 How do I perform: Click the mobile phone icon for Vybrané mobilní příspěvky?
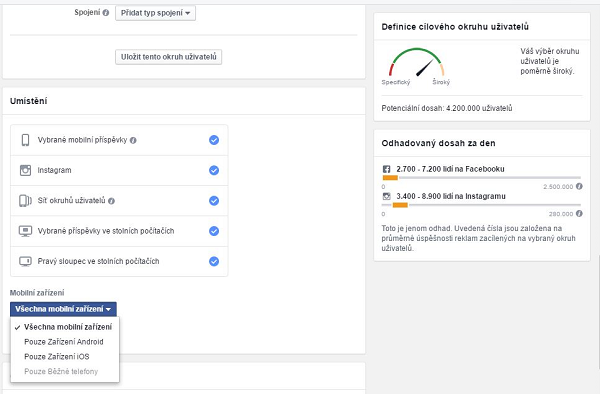(x=25, y=140)
